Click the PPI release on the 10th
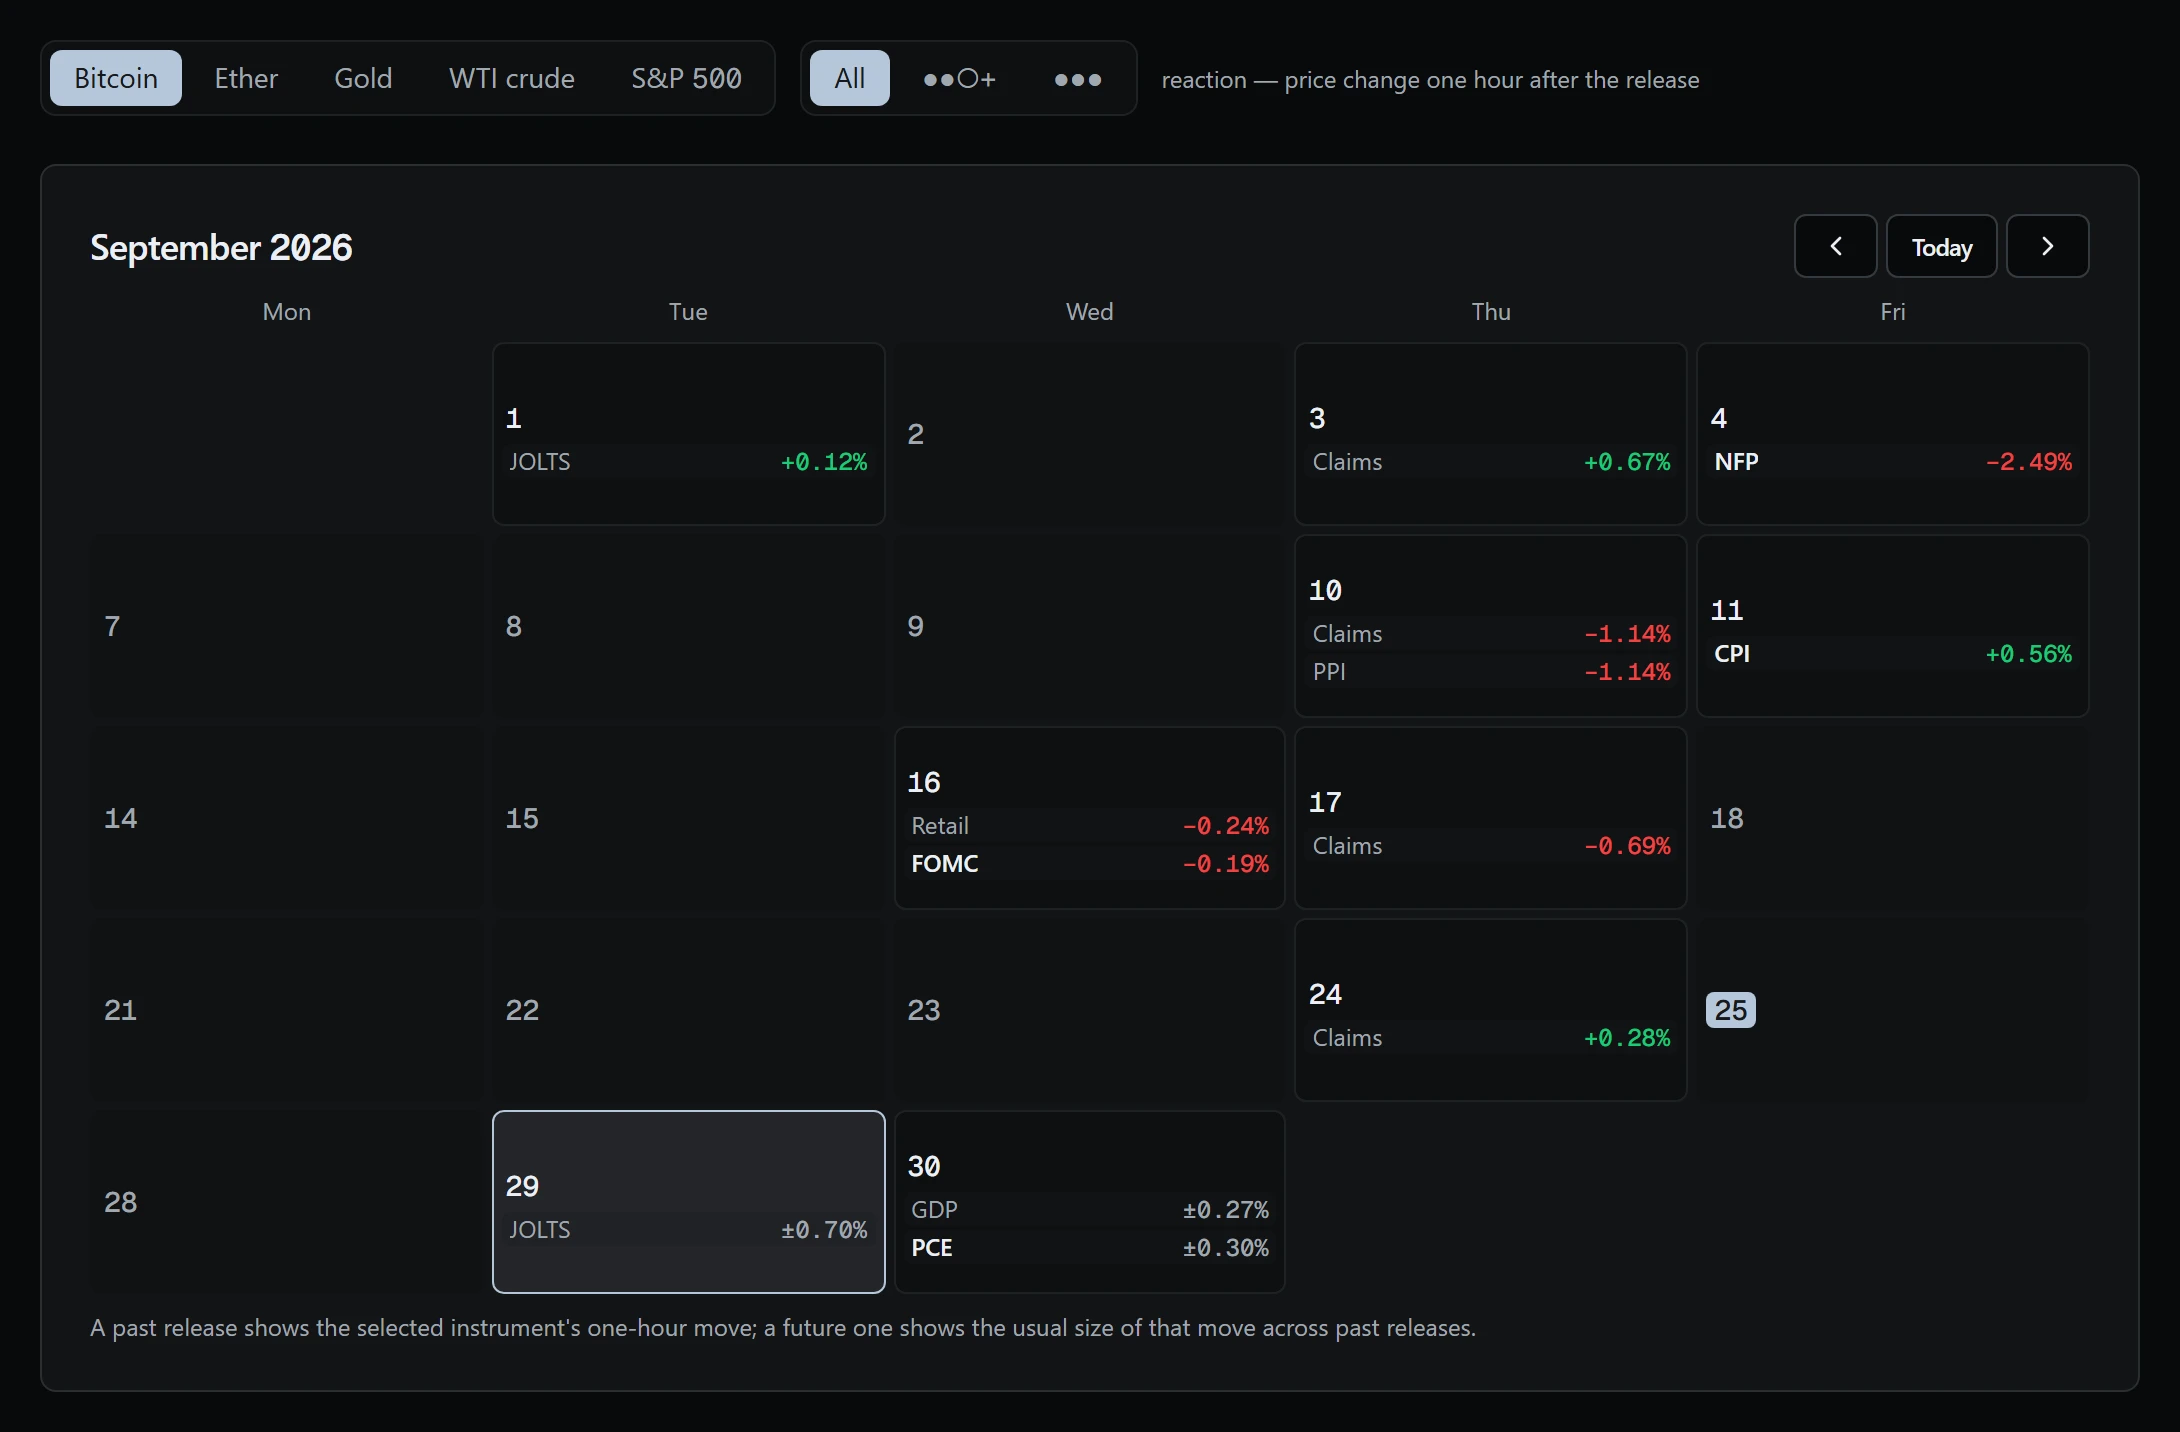The height and width of the screenshot is (1432, 2180). [x=1491, y=672]
